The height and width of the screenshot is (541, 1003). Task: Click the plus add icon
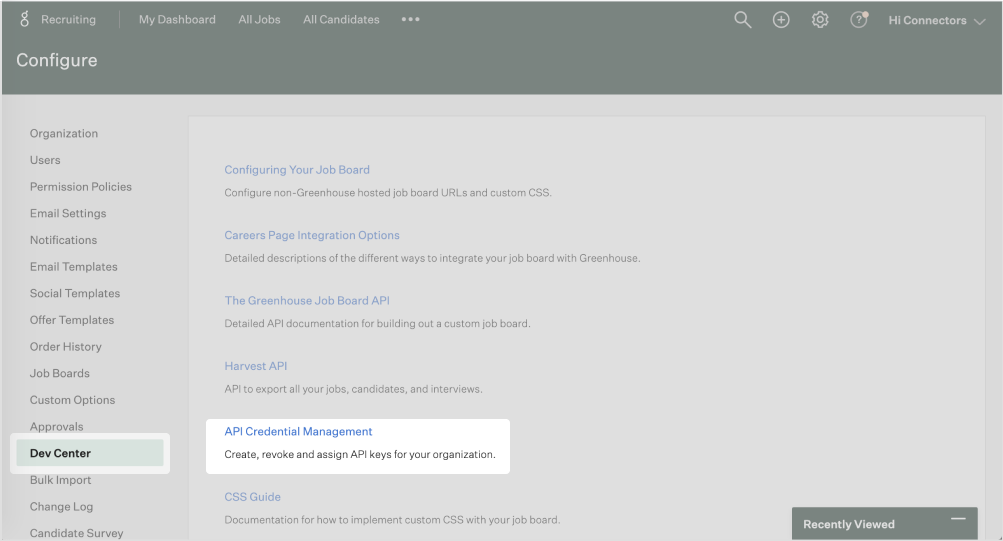(781, 20)
